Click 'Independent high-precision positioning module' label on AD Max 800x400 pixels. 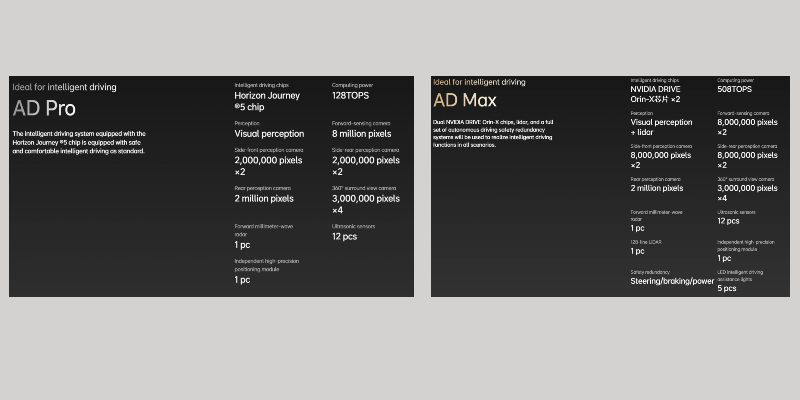coord(745,245)
